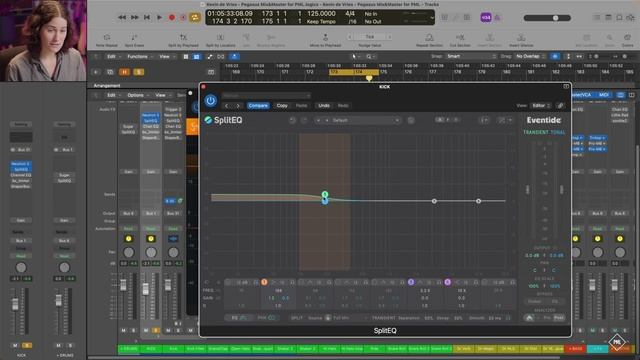Click the SplitEQ logo icon
Screen dimensions: 640x360
209,120
